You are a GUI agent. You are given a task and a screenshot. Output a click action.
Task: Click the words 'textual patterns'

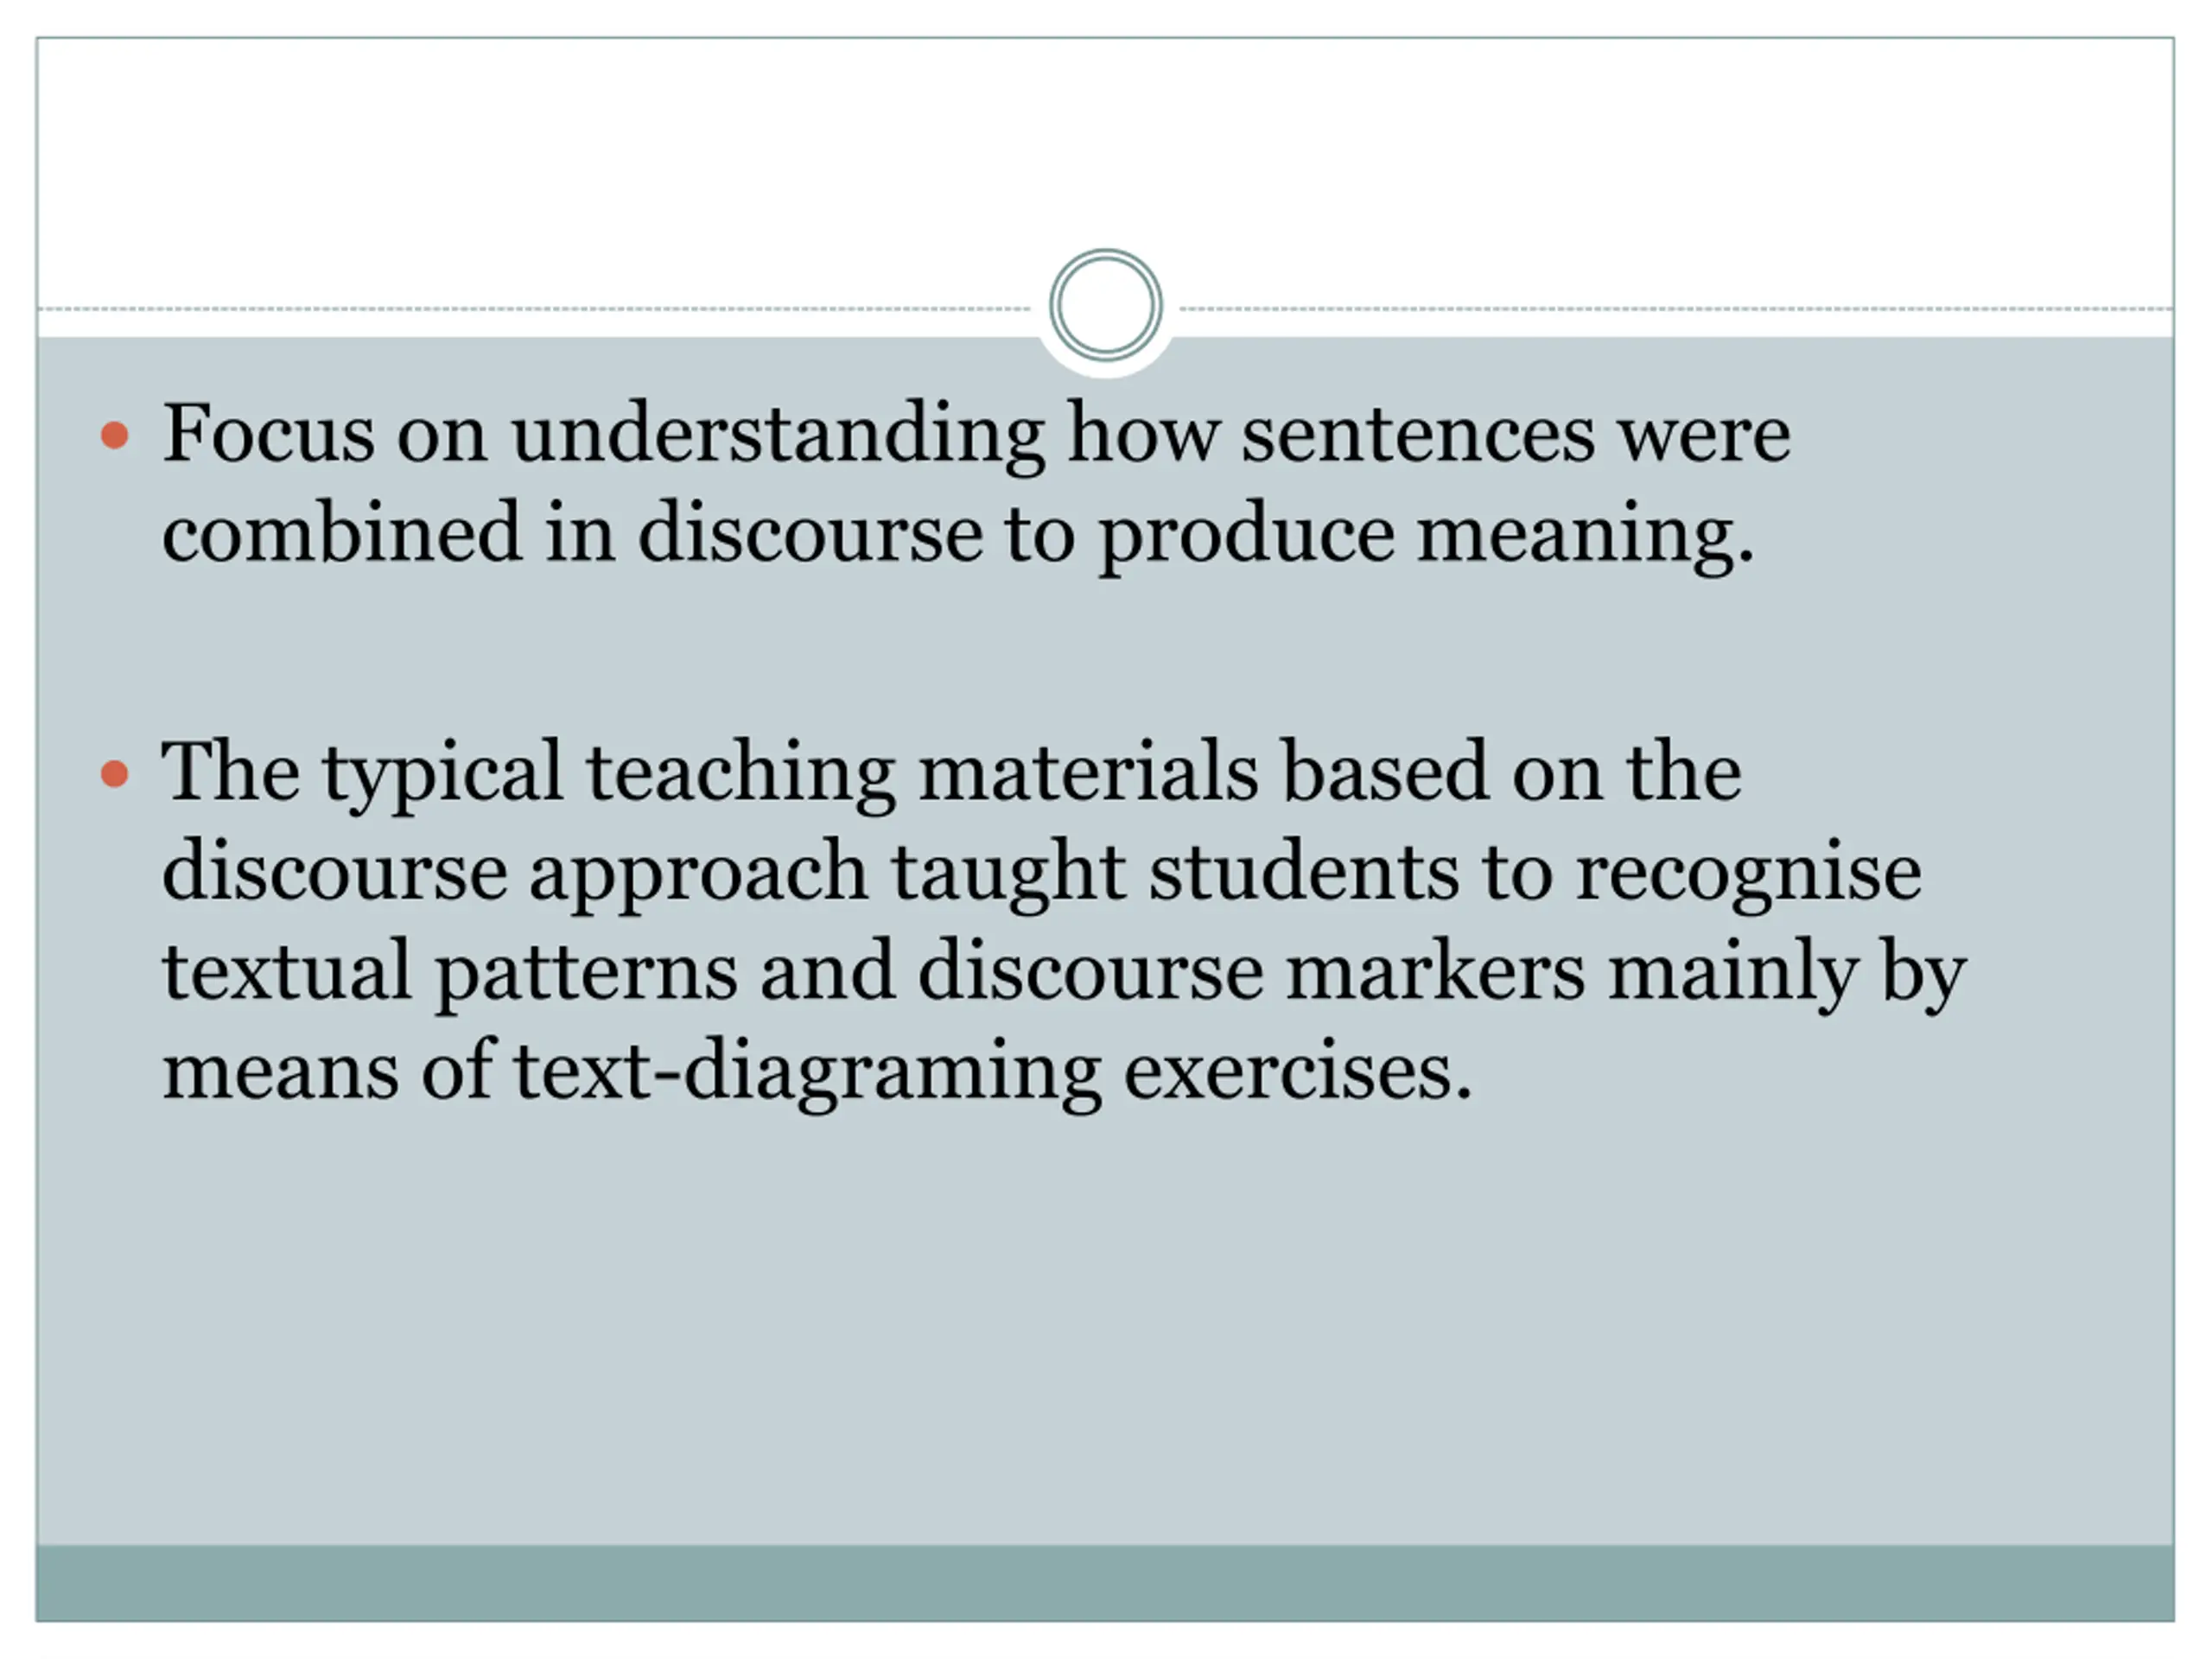click(x=449, y=973)
